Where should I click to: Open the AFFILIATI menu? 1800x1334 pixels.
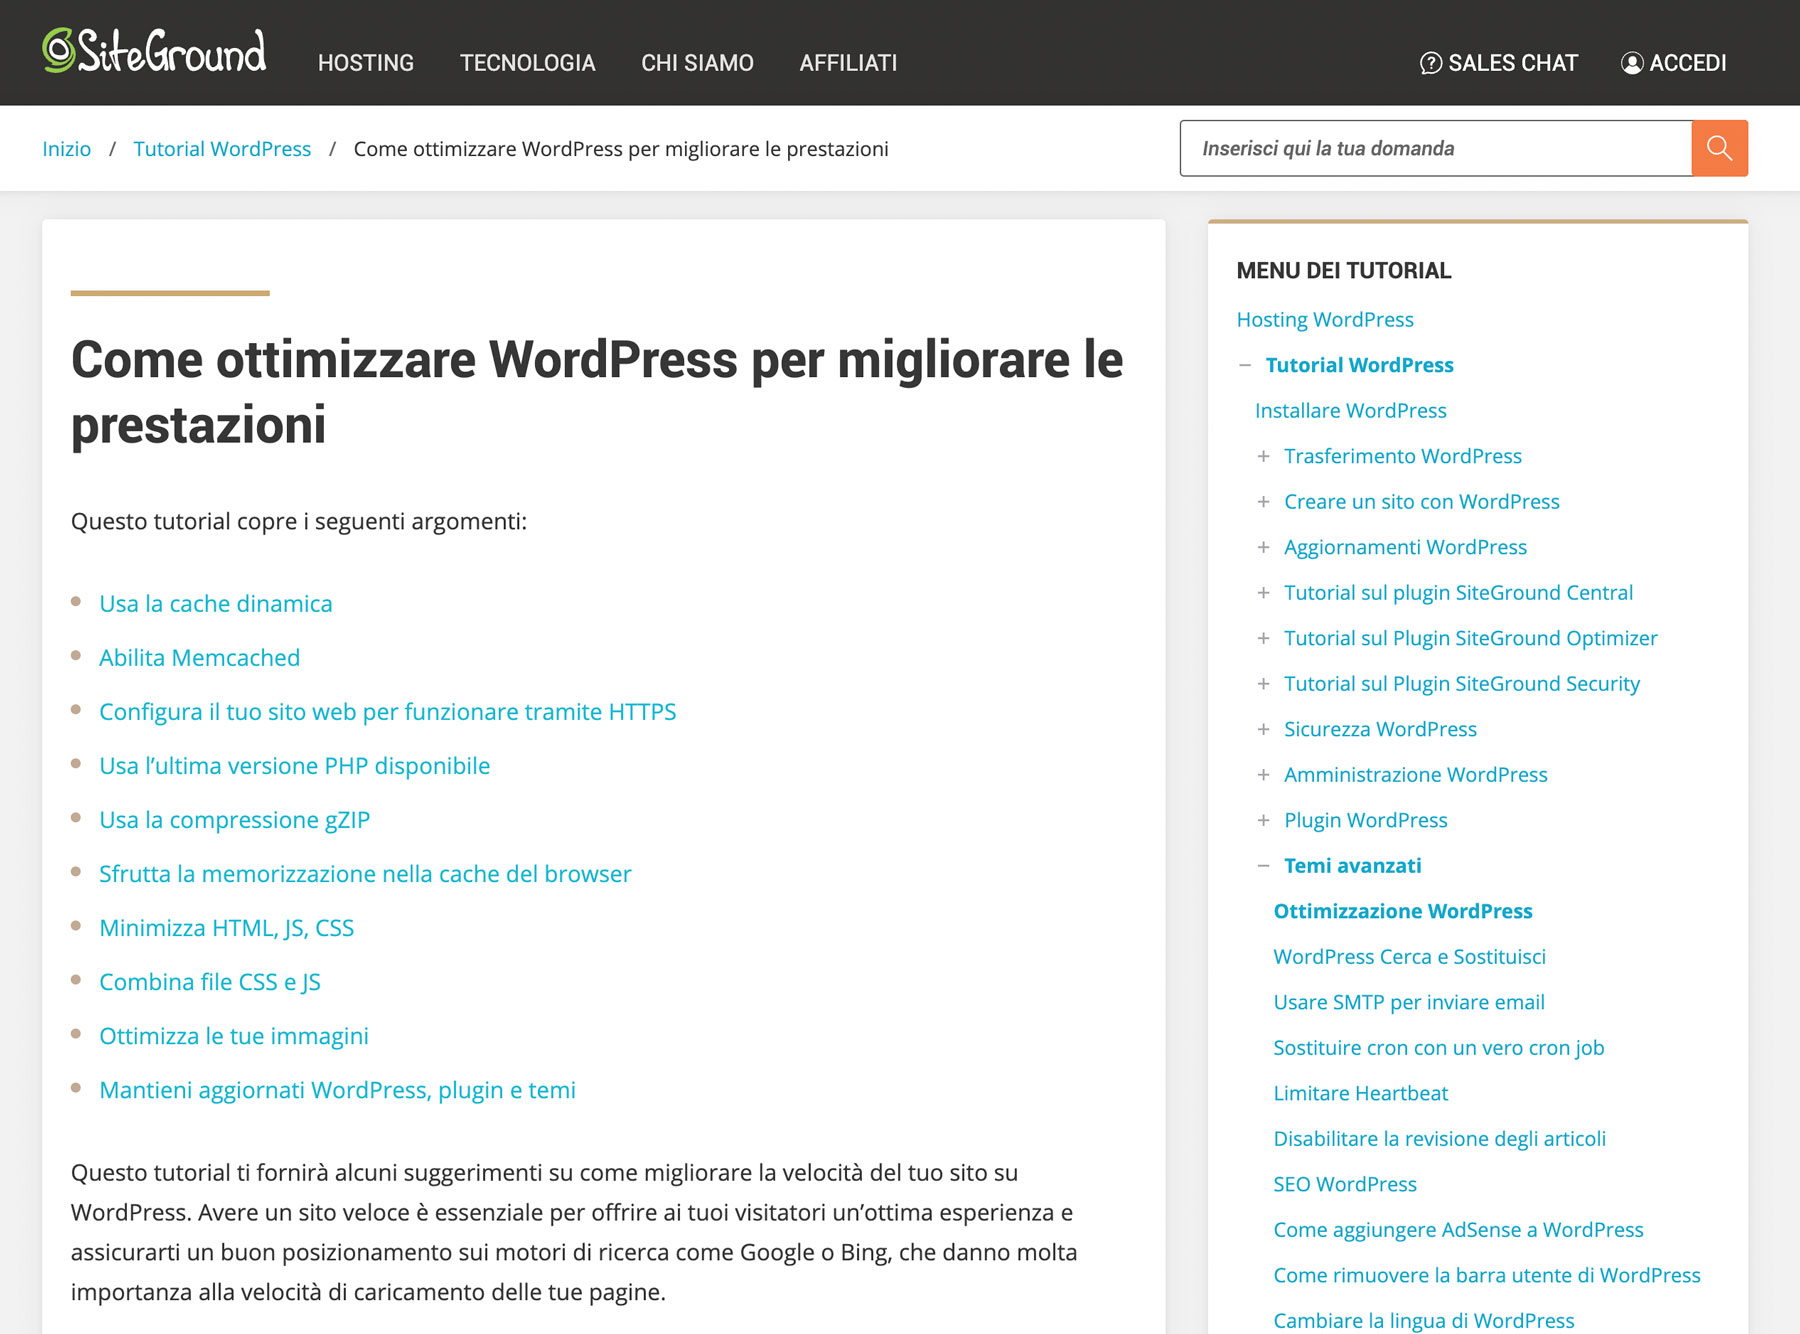point(848,63)
